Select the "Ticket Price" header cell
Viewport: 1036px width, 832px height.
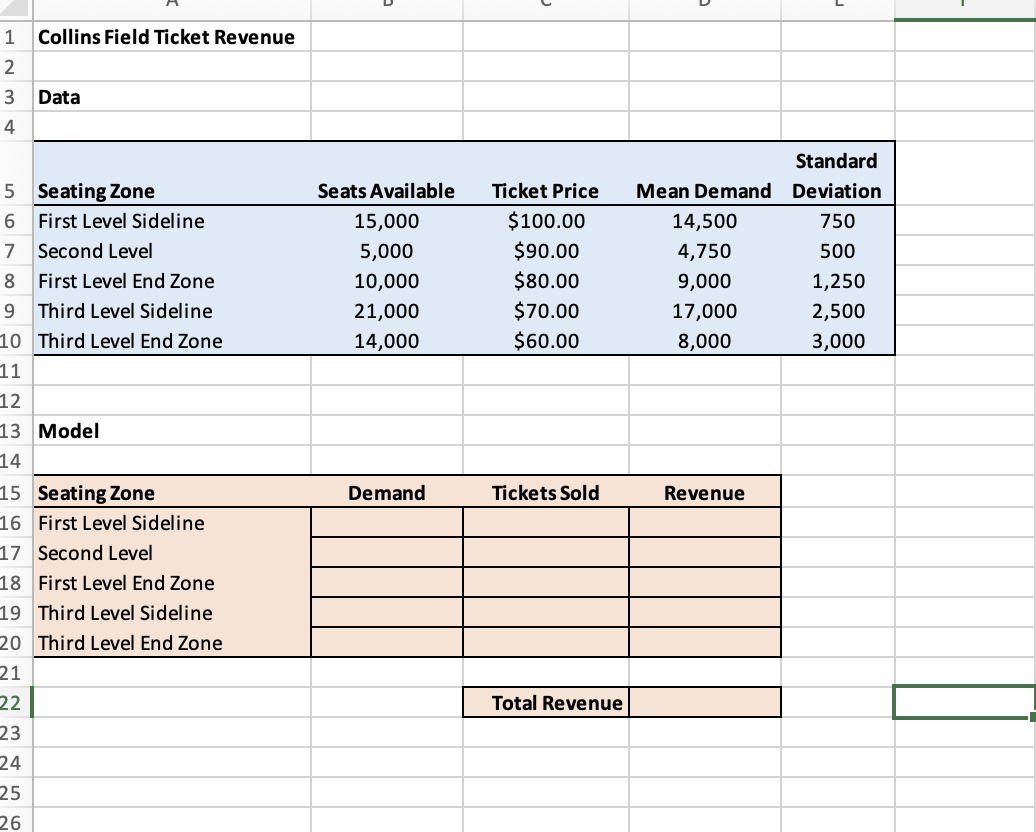(x=545, y=191)
